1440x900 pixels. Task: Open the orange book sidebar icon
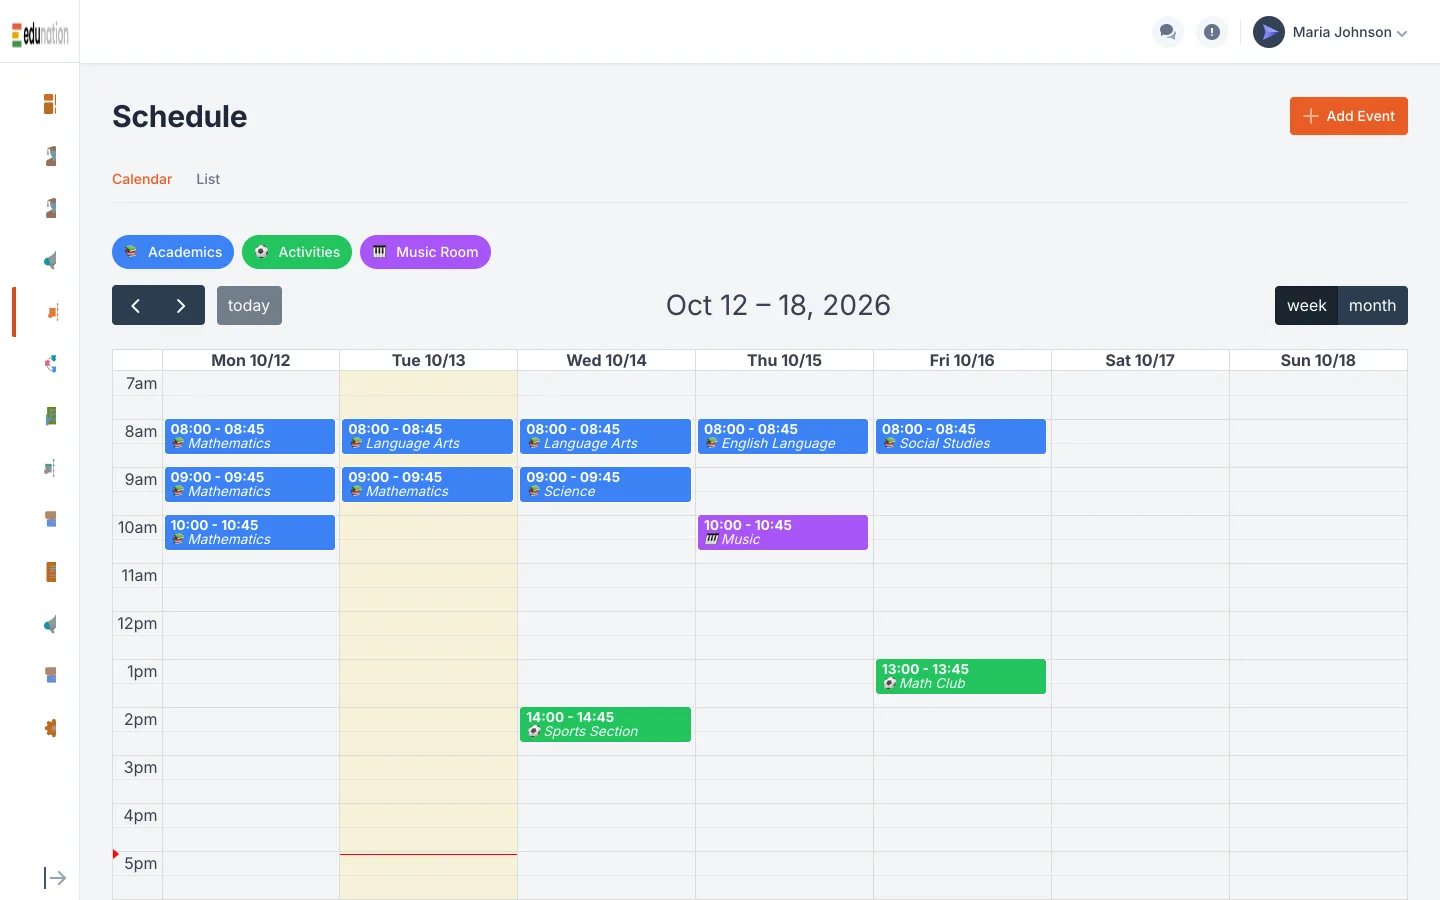(x=50, y=572)
